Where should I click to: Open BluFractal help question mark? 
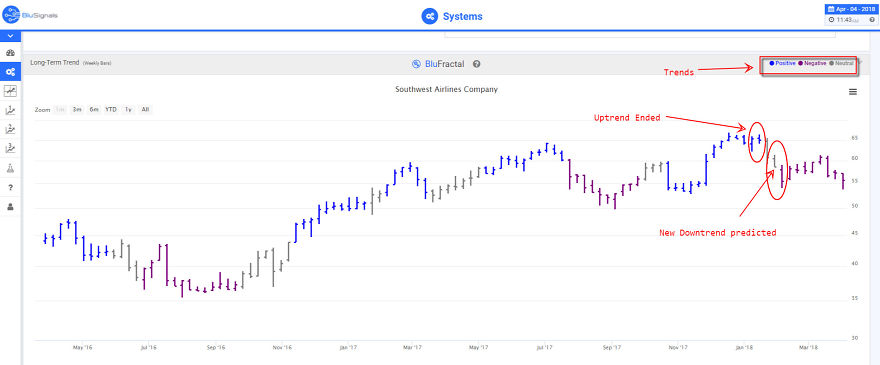click(x=476, y=64)
